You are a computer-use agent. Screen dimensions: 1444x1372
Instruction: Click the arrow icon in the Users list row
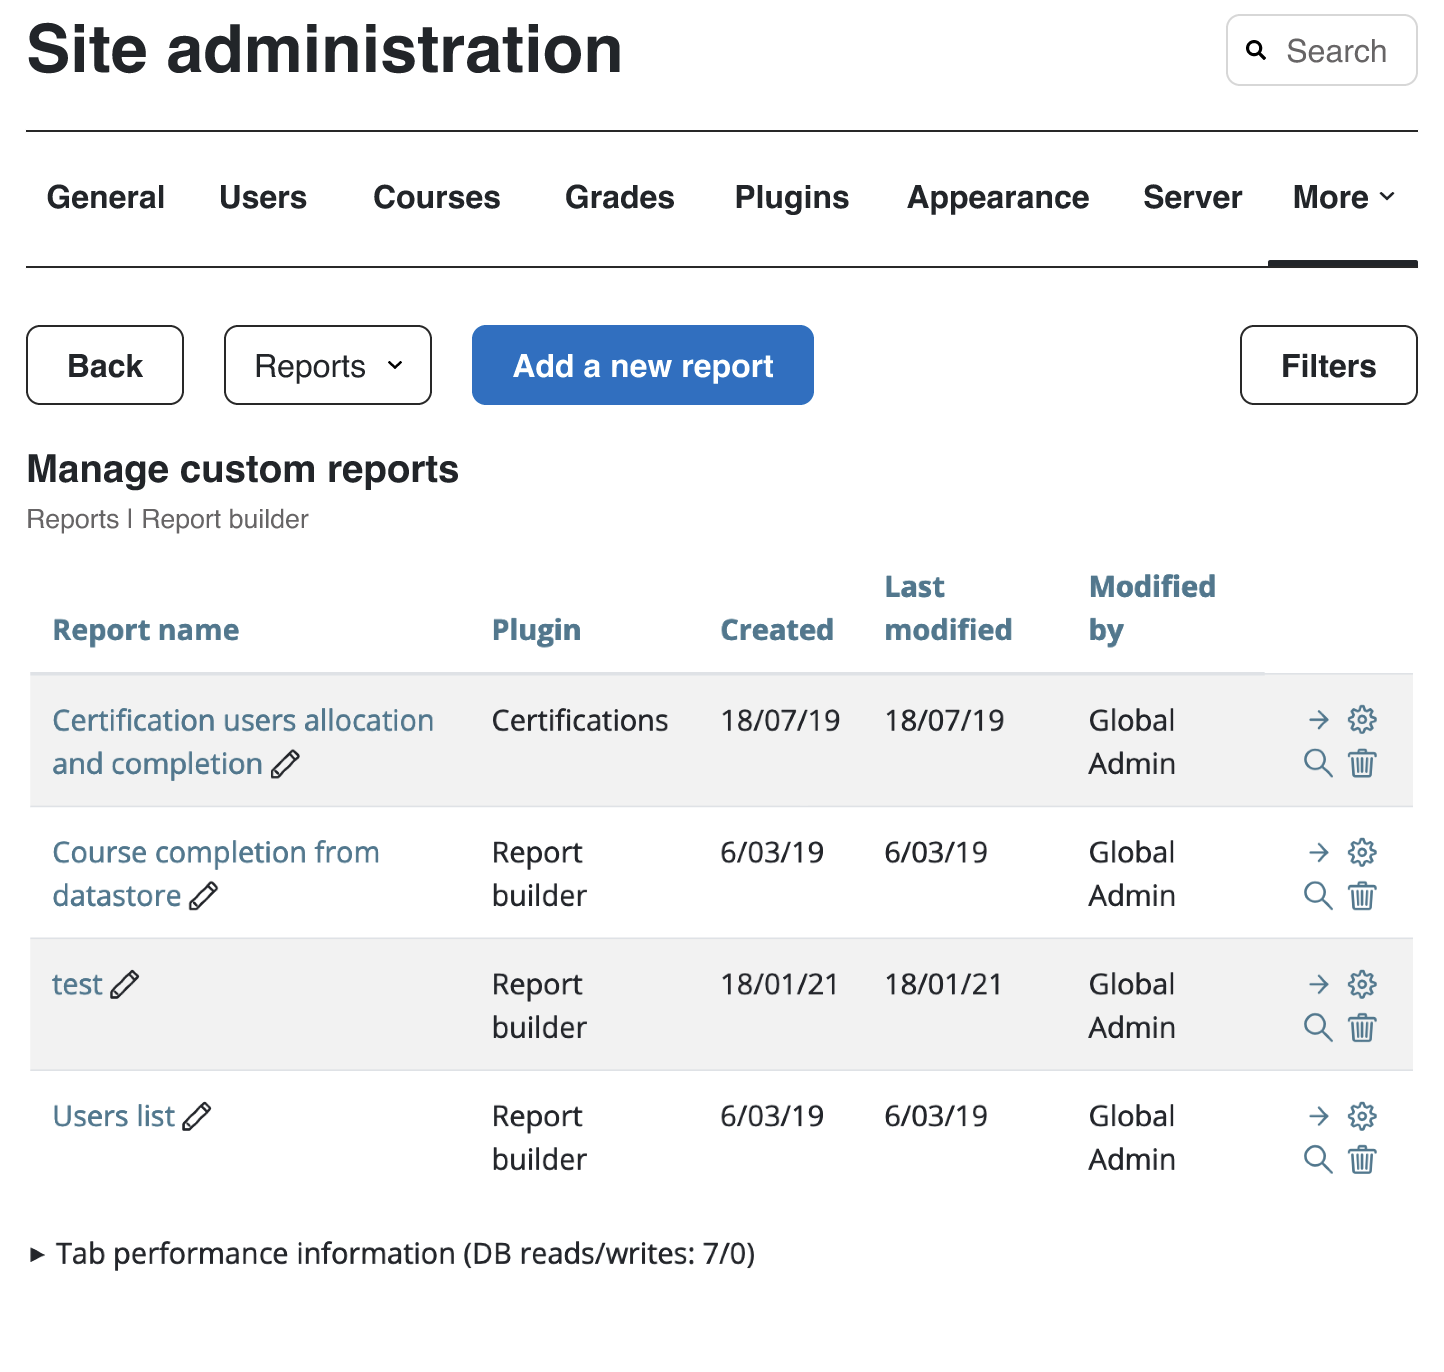tap(1319, 1116)
